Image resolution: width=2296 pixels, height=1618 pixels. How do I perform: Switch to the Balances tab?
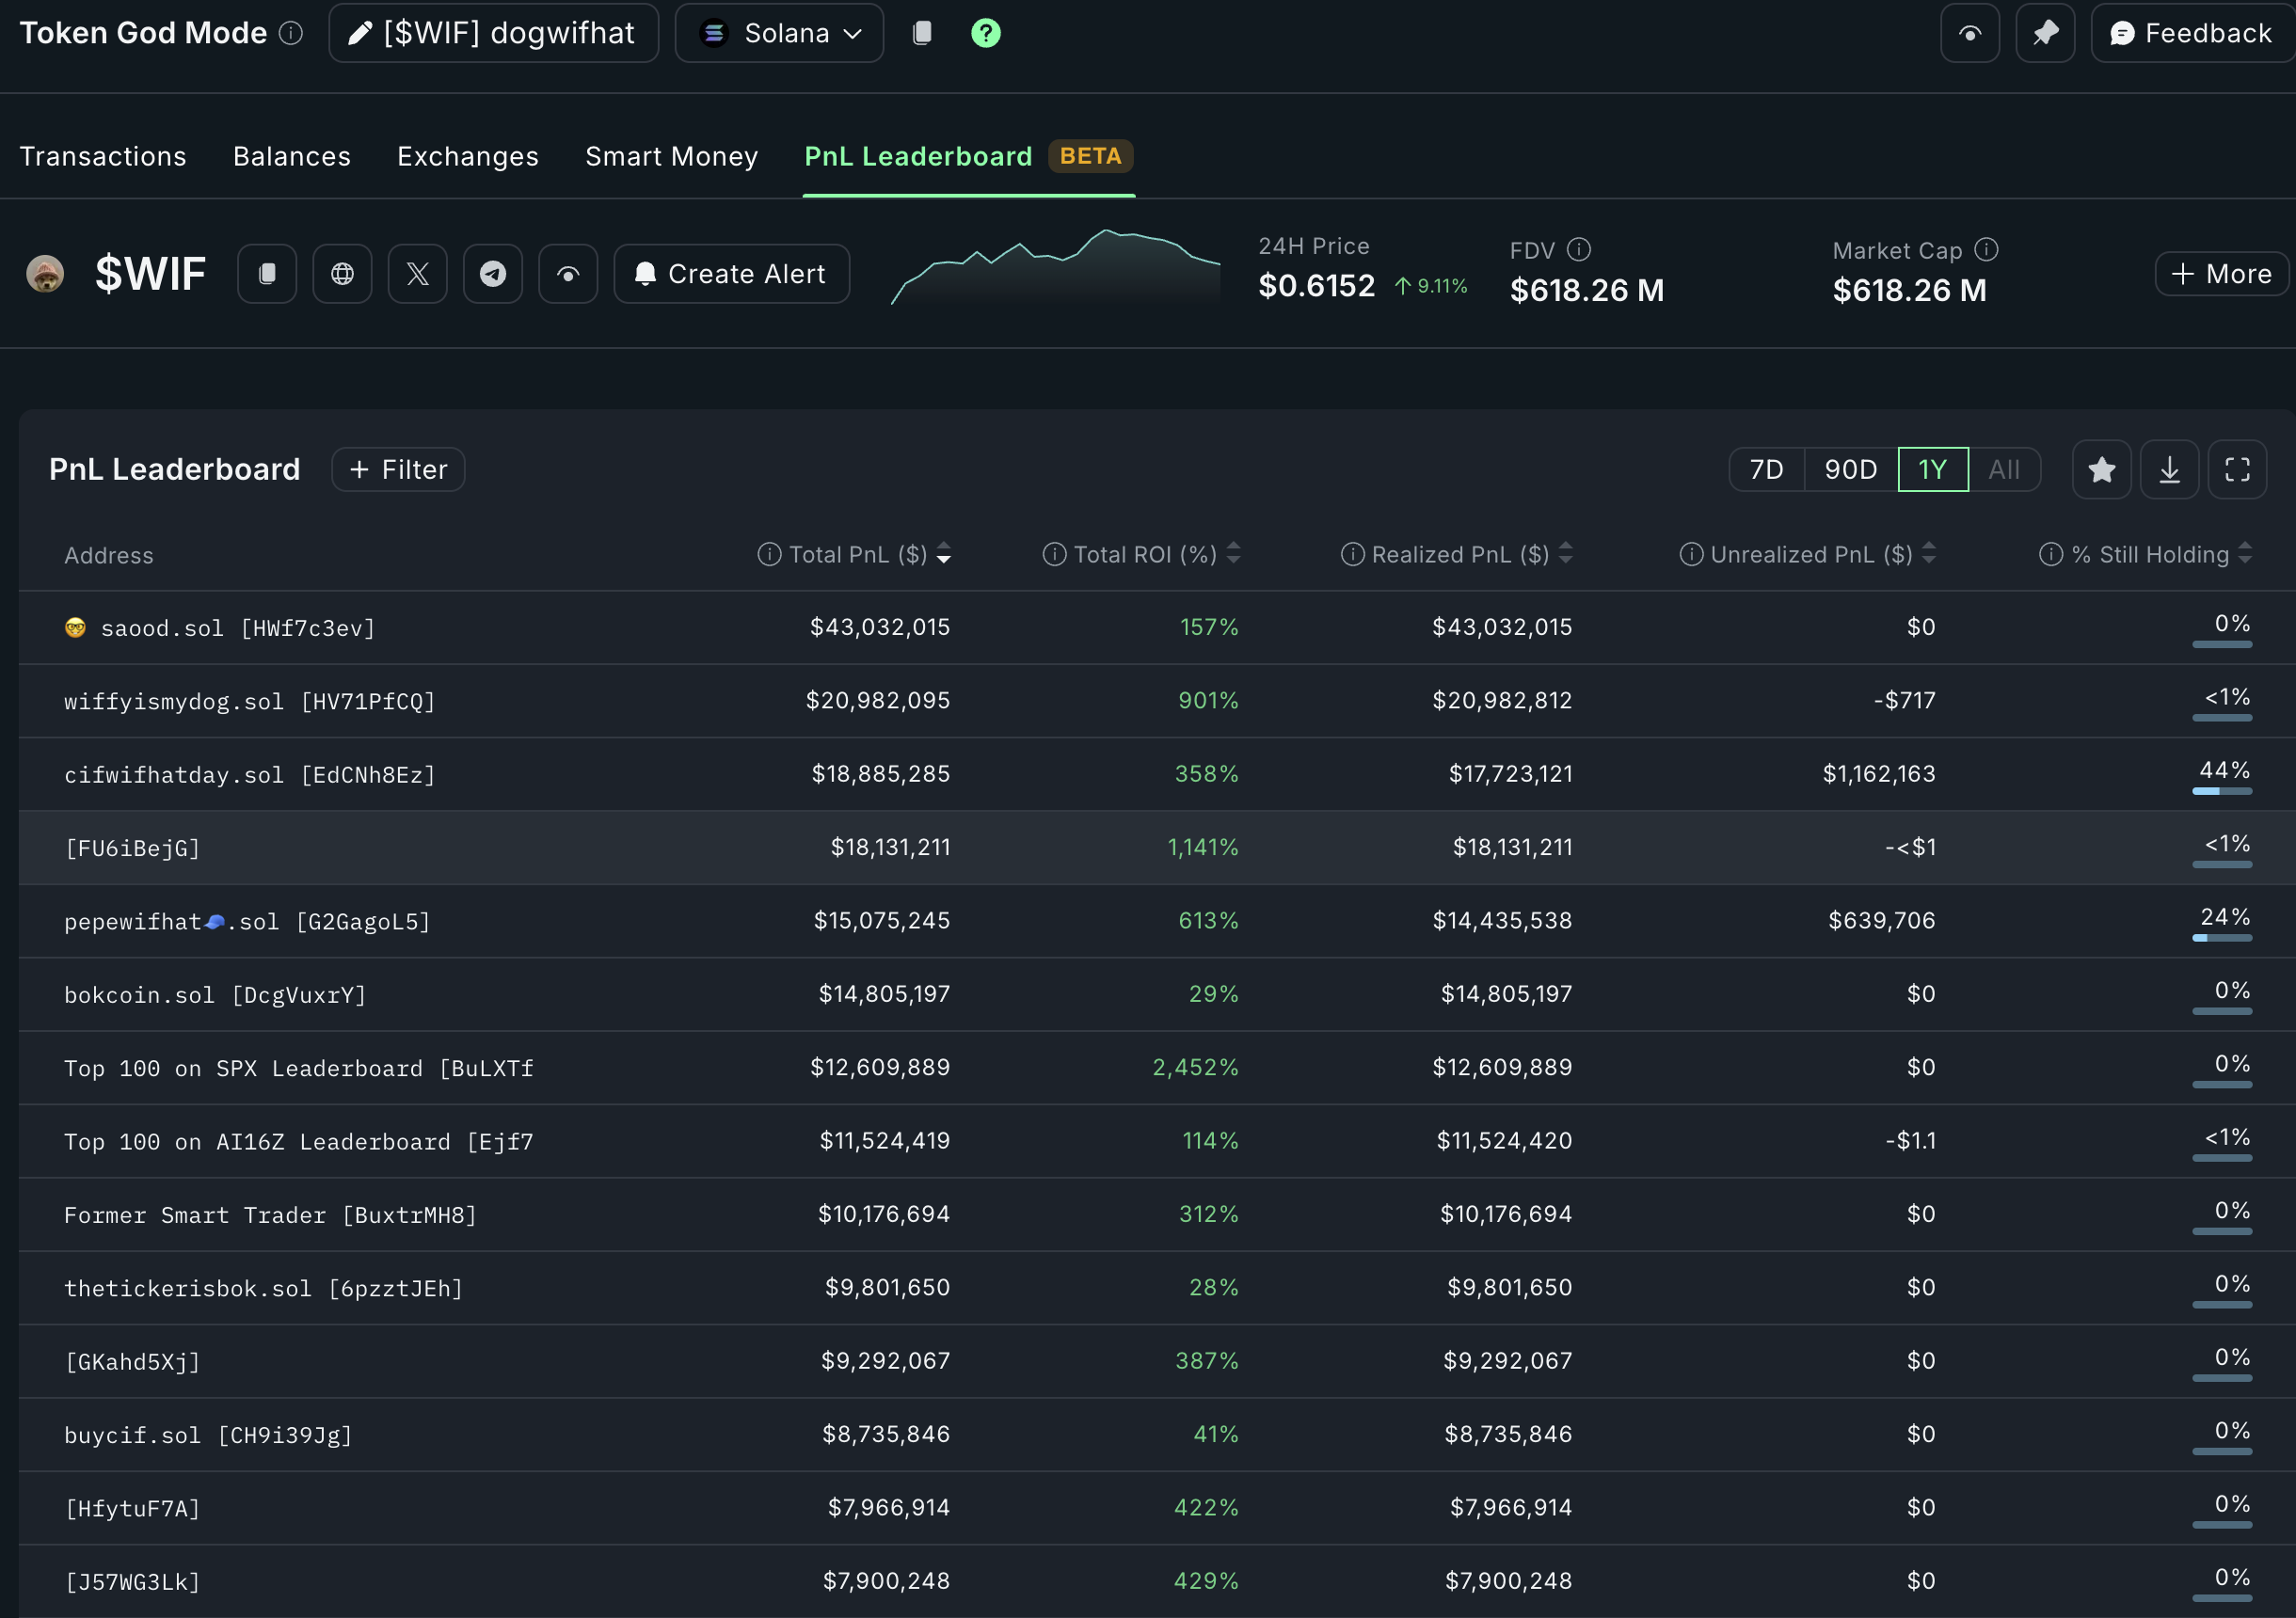pyautogui.click(x=291, y=156)
